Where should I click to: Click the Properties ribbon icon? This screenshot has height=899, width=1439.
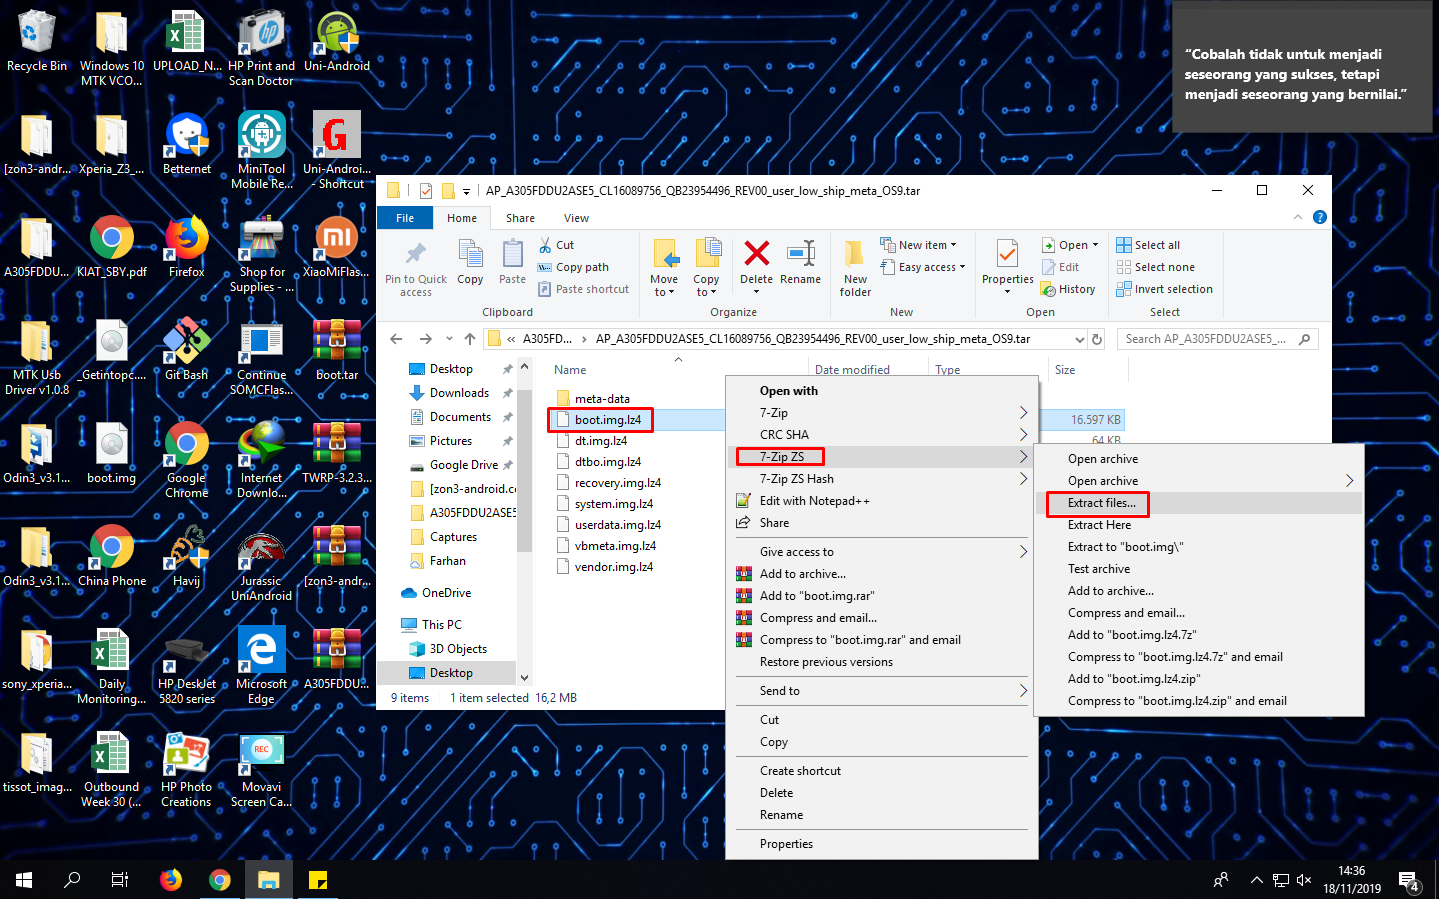click(x=1008, y=254)
